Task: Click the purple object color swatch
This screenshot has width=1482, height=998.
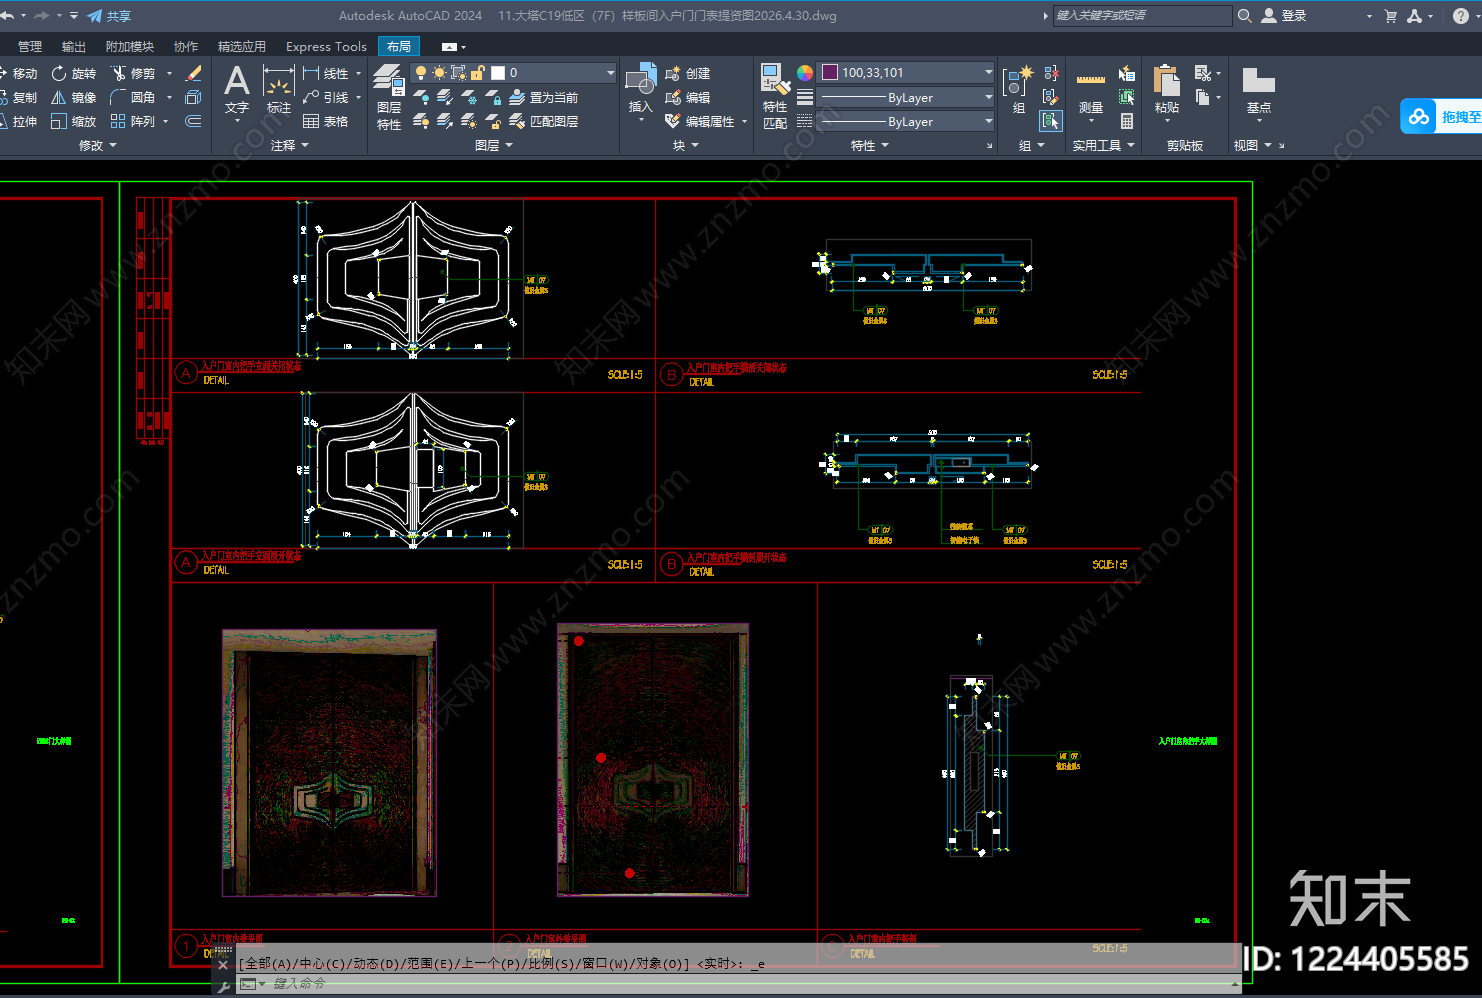Action: [x=830, y=72]
